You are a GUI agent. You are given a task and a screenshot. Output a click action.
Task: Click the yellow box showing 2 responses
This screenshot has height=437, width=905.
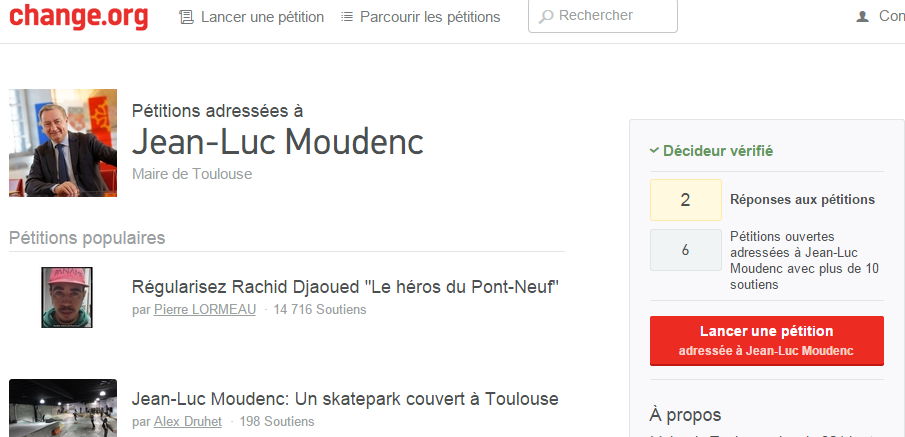pos(686,200)
